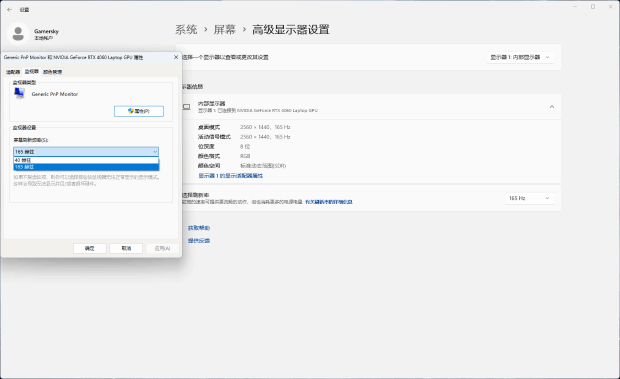Cancel the dialog with 取消

(x=126, y=248)
